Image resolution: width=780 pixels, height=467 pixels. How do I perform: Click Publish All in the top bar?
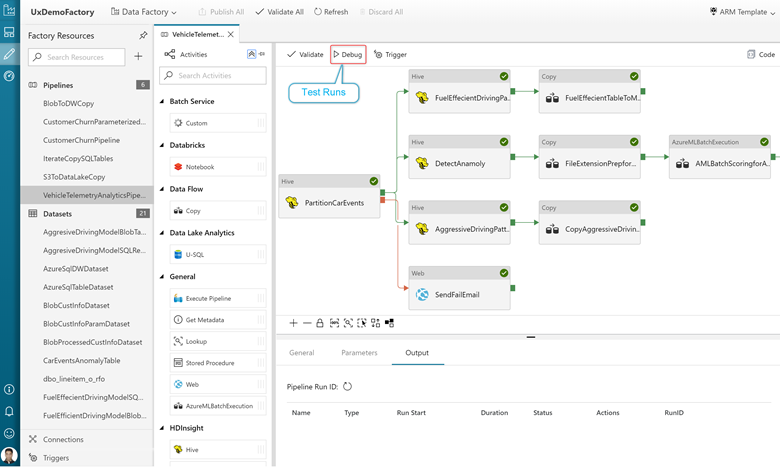(x=221, y=12)
